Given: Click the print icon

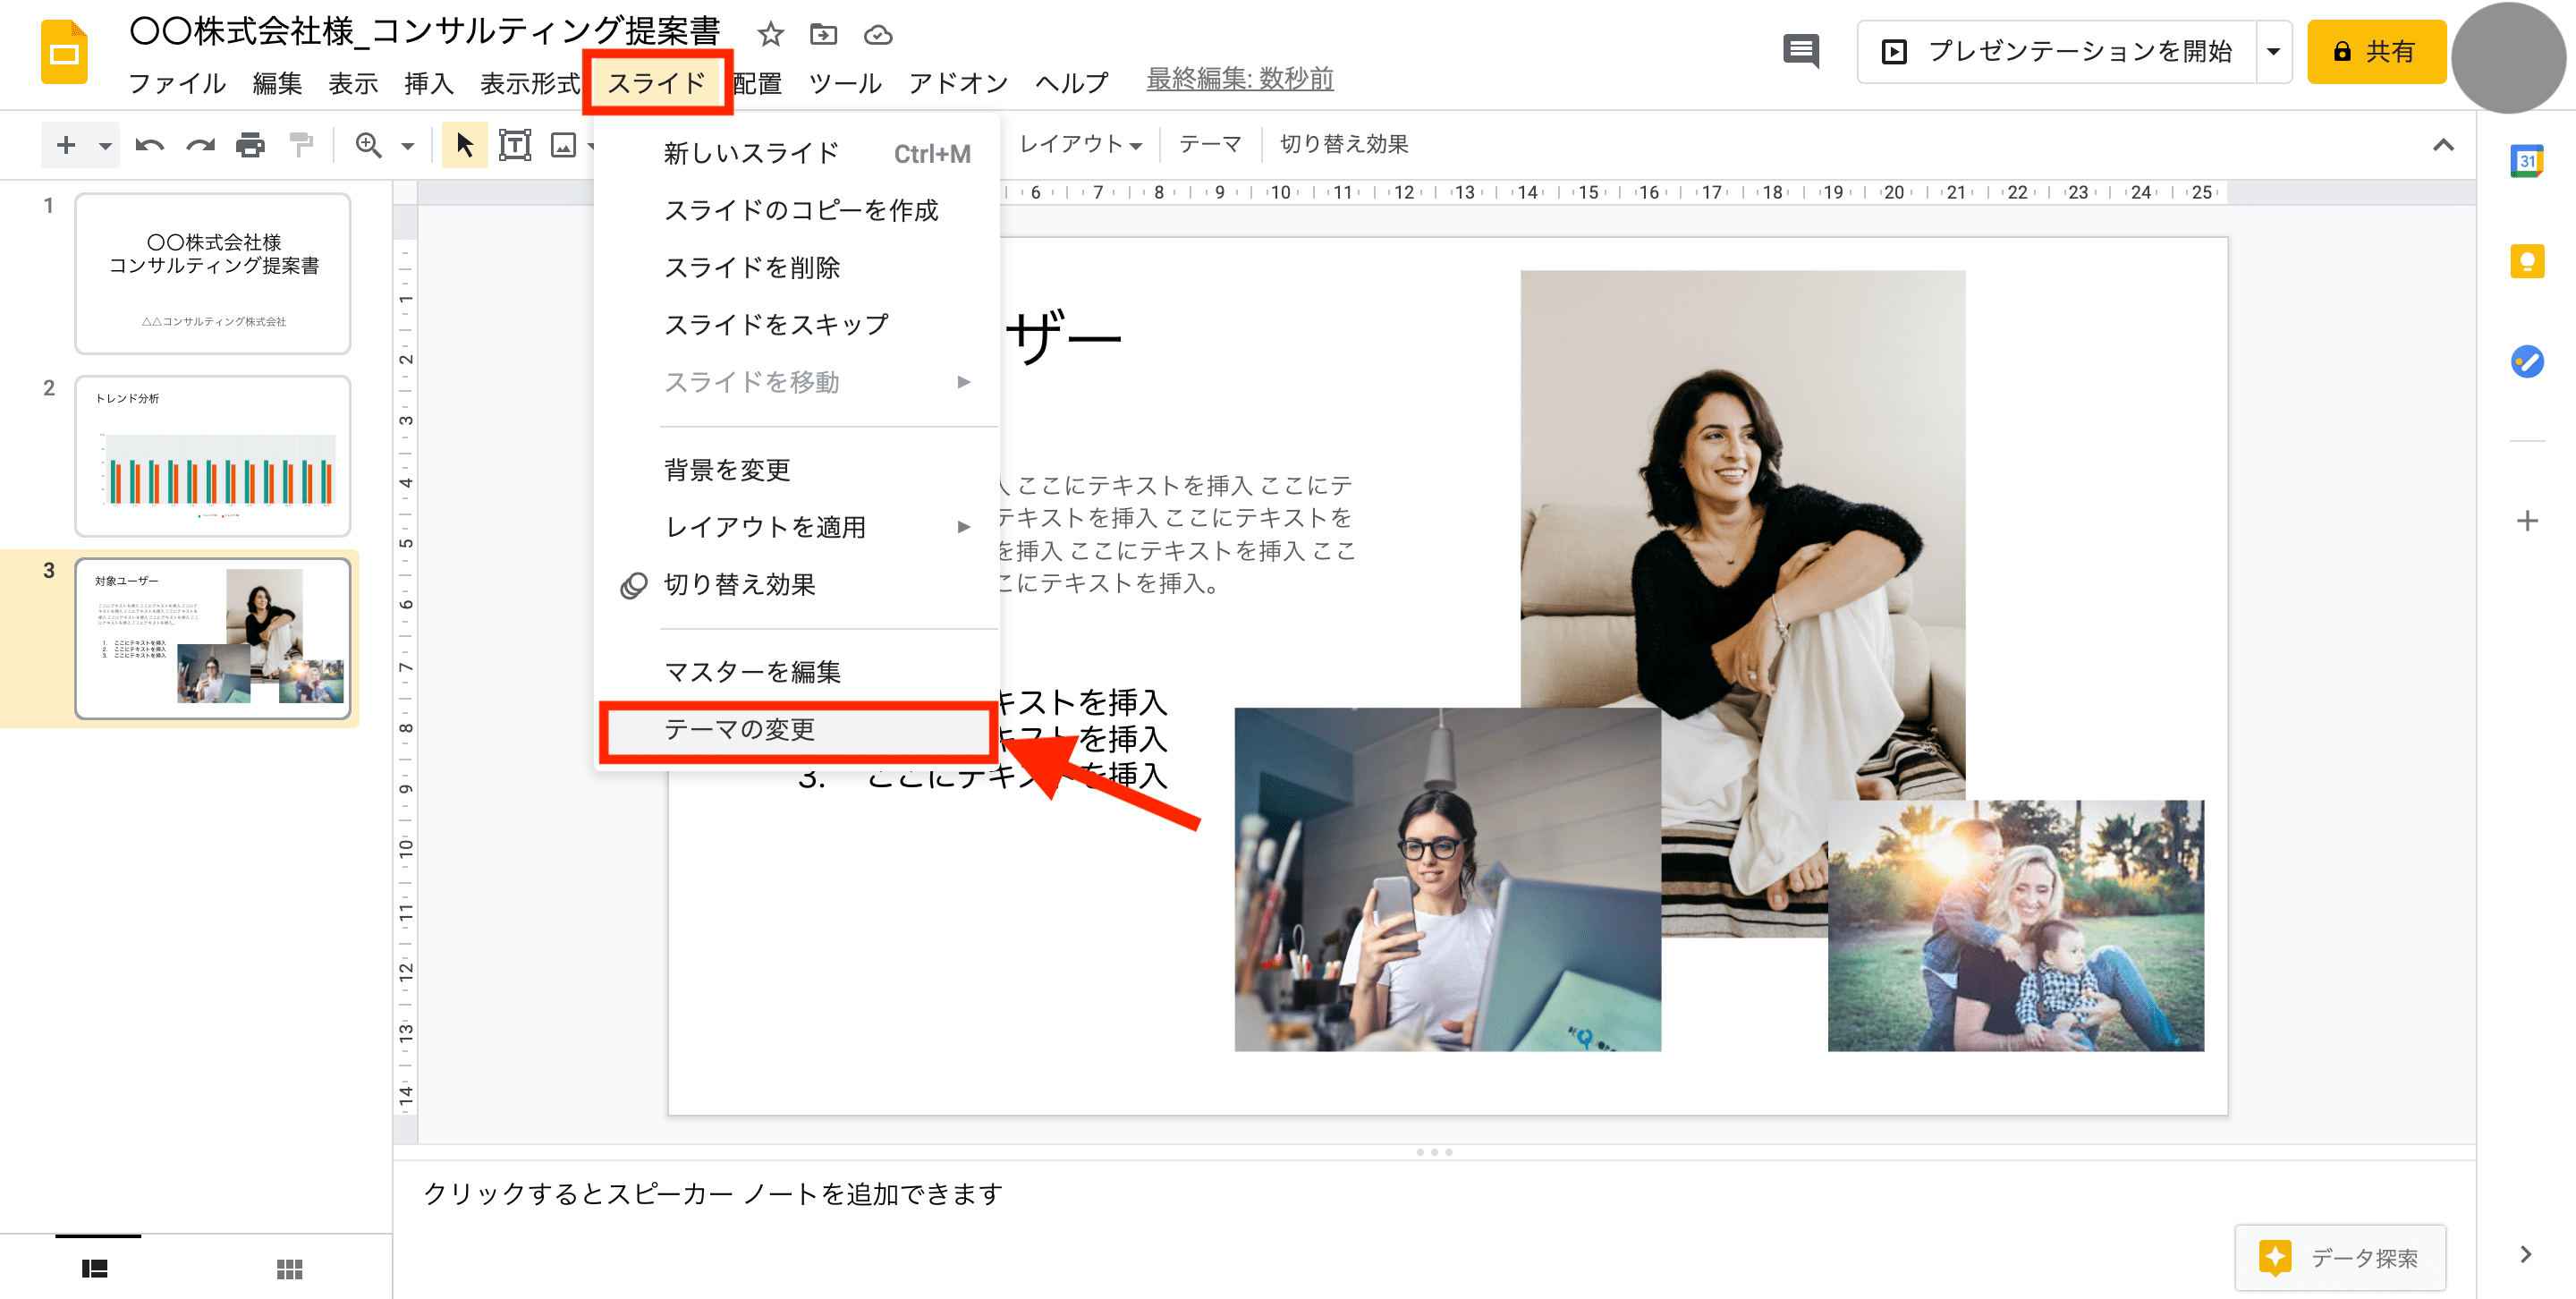Looking at the screenshot, I should tap(250, 146).
